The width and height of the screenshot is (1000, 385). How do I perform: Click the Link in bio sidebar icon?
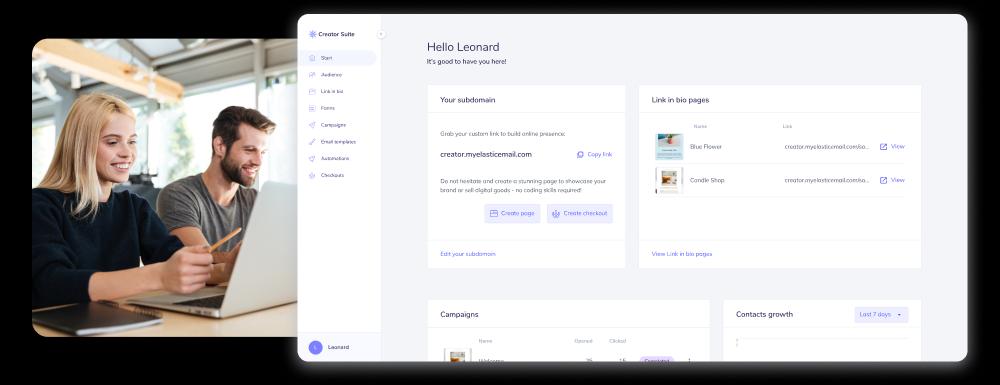click(312, 91)
